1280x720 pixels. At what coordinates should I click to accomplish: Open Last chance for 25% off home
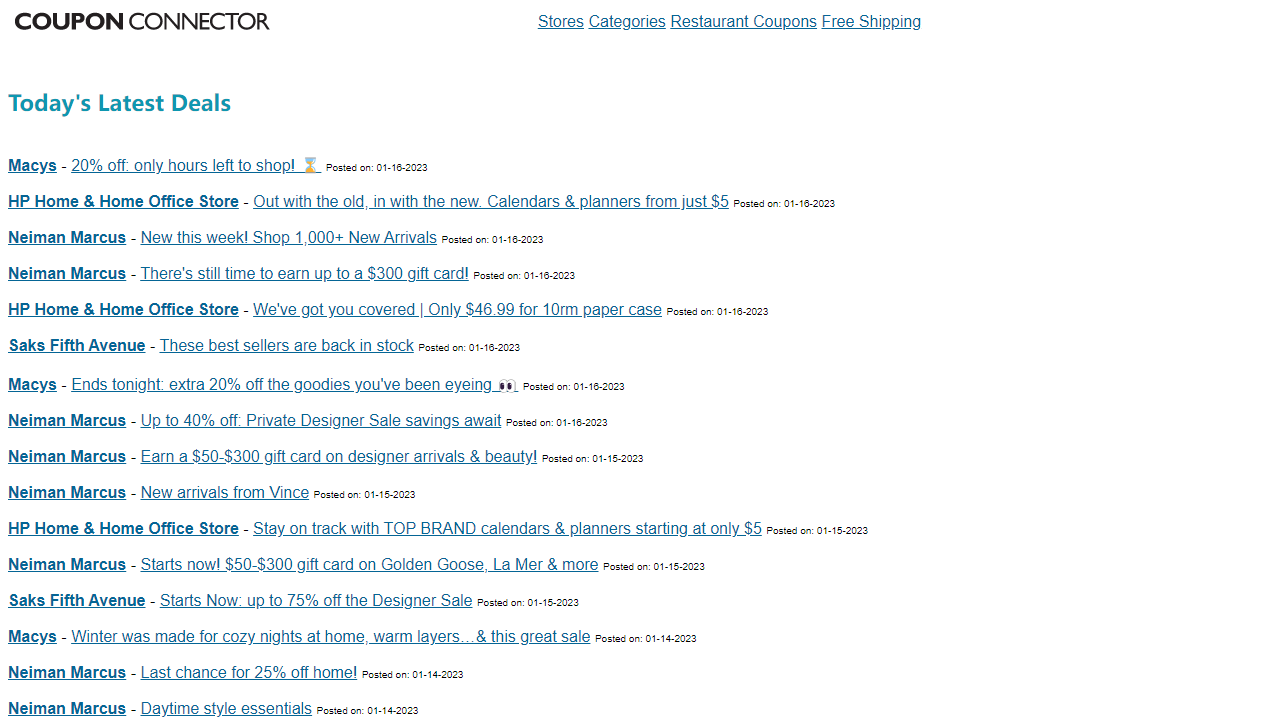(x=248, y=672)
